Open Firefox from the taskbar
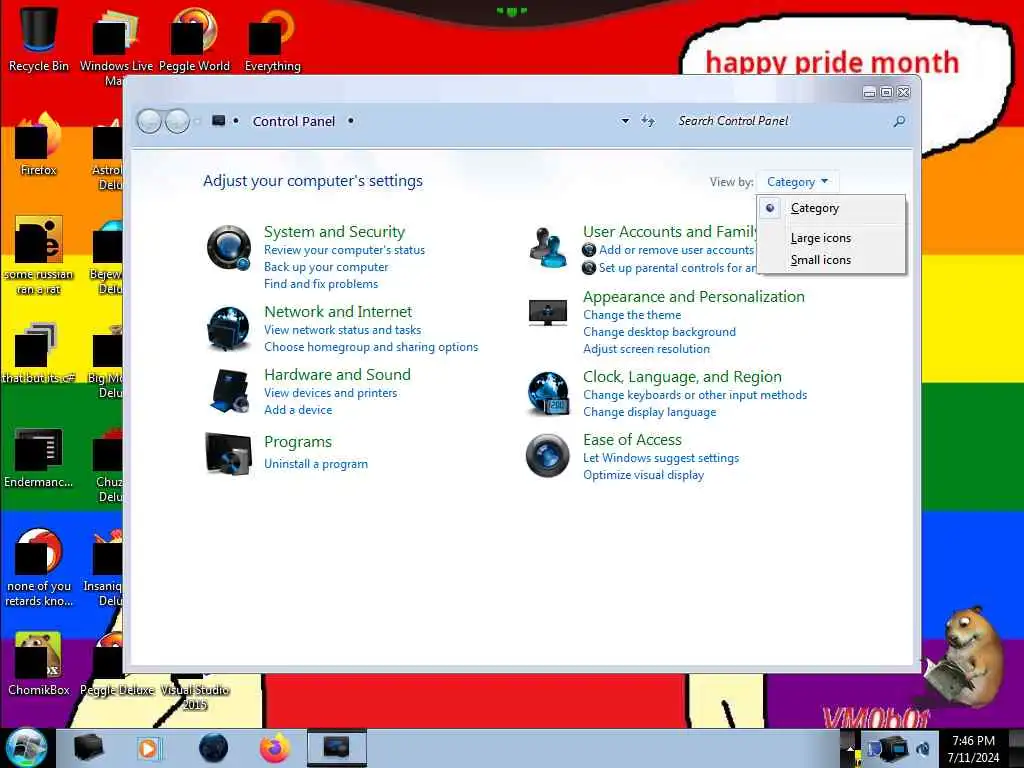The width and height of the screenshot is (1024, 768). click(274, 748)
